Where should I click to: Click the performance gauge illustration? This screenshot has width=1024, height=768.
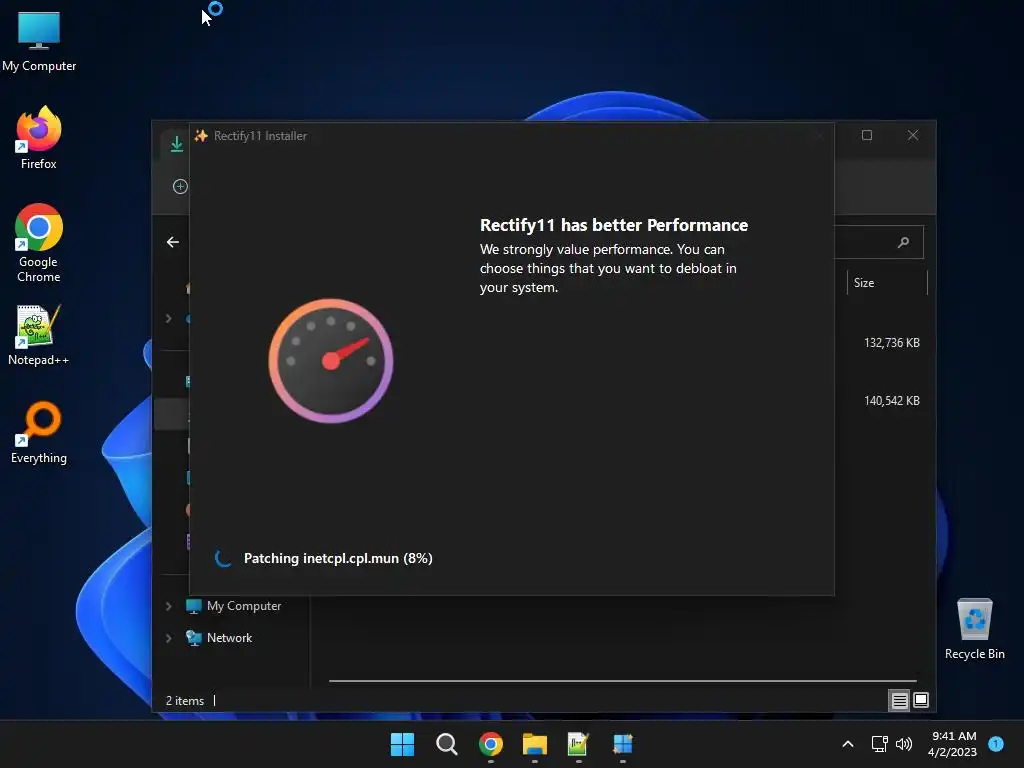(x=331, y=360)
